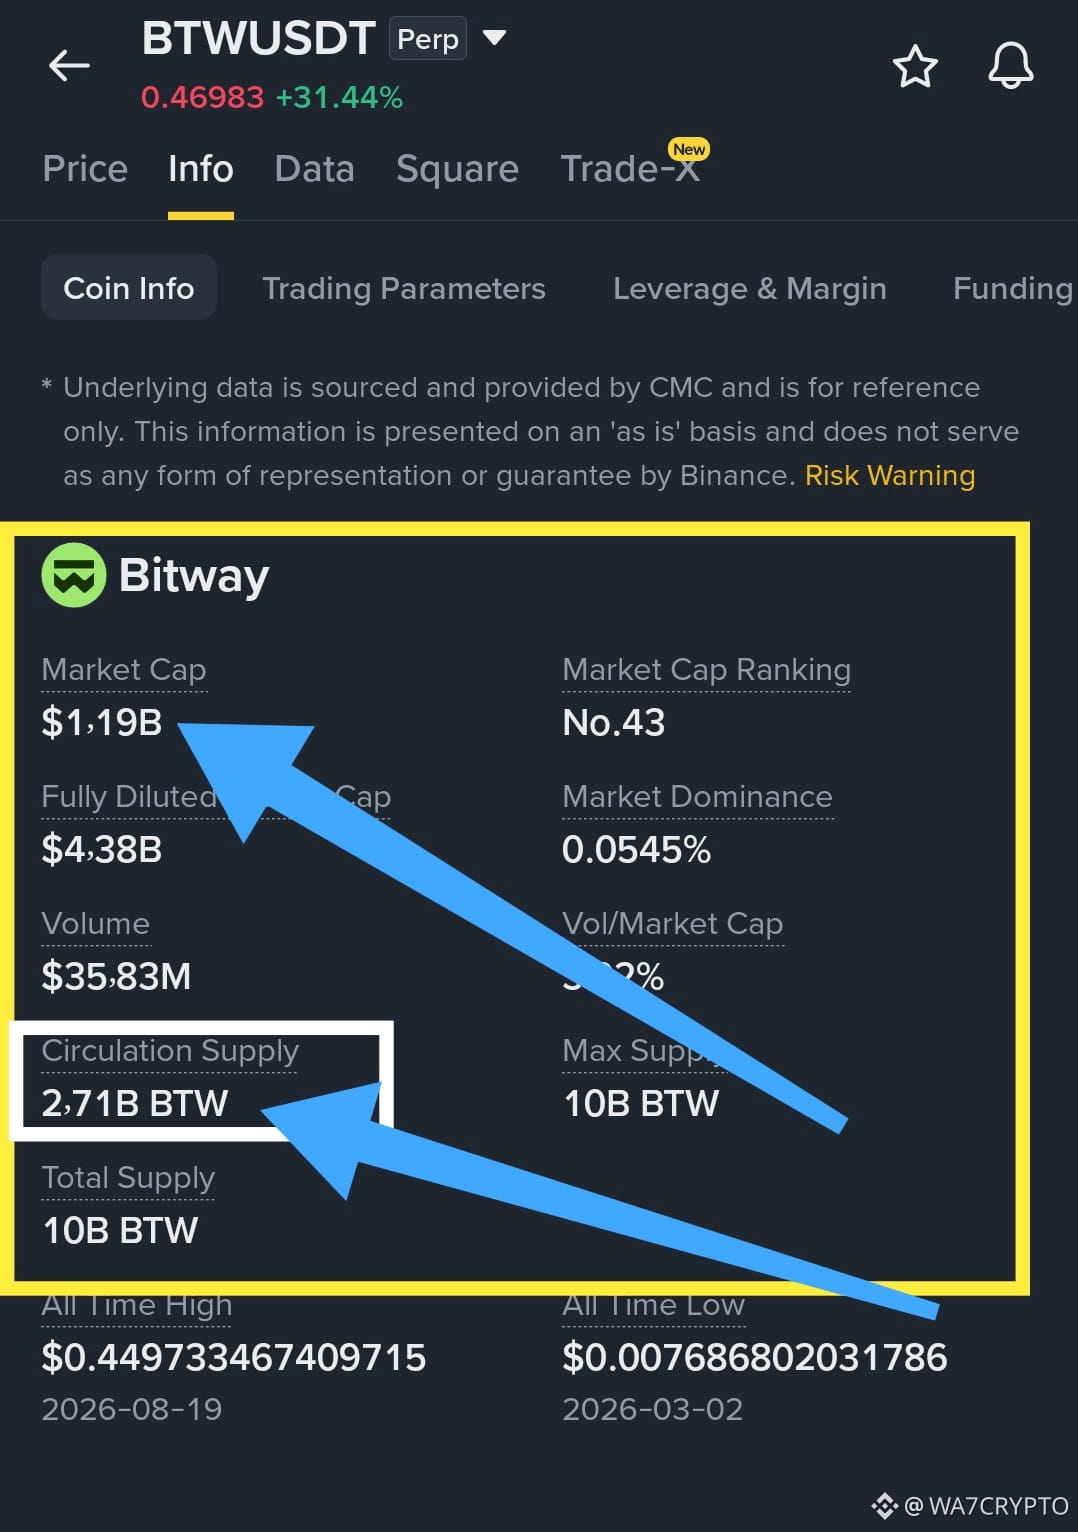Open Leverage & Margin section
The image size is (1078, 1532).
(750, 288)
